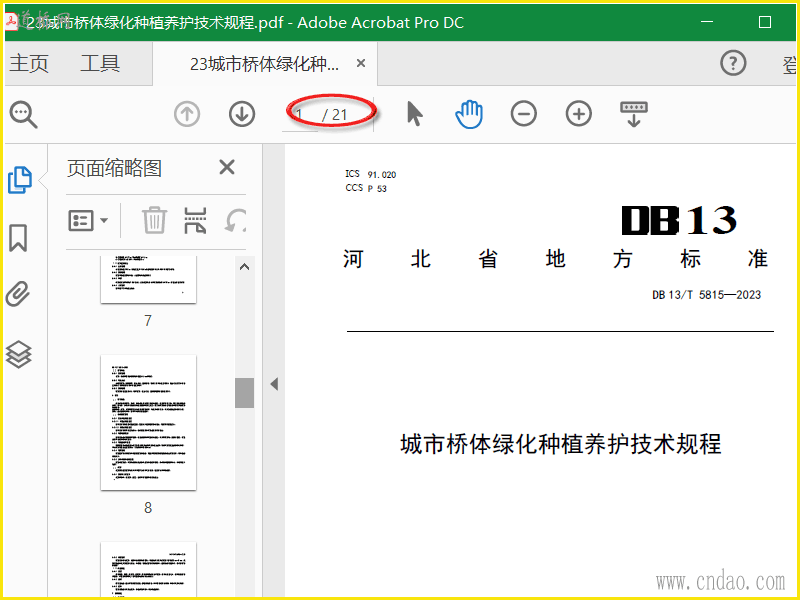Switch to the 主页 tab
This screenshot has width=800, height=600.
tap(29, 63)
